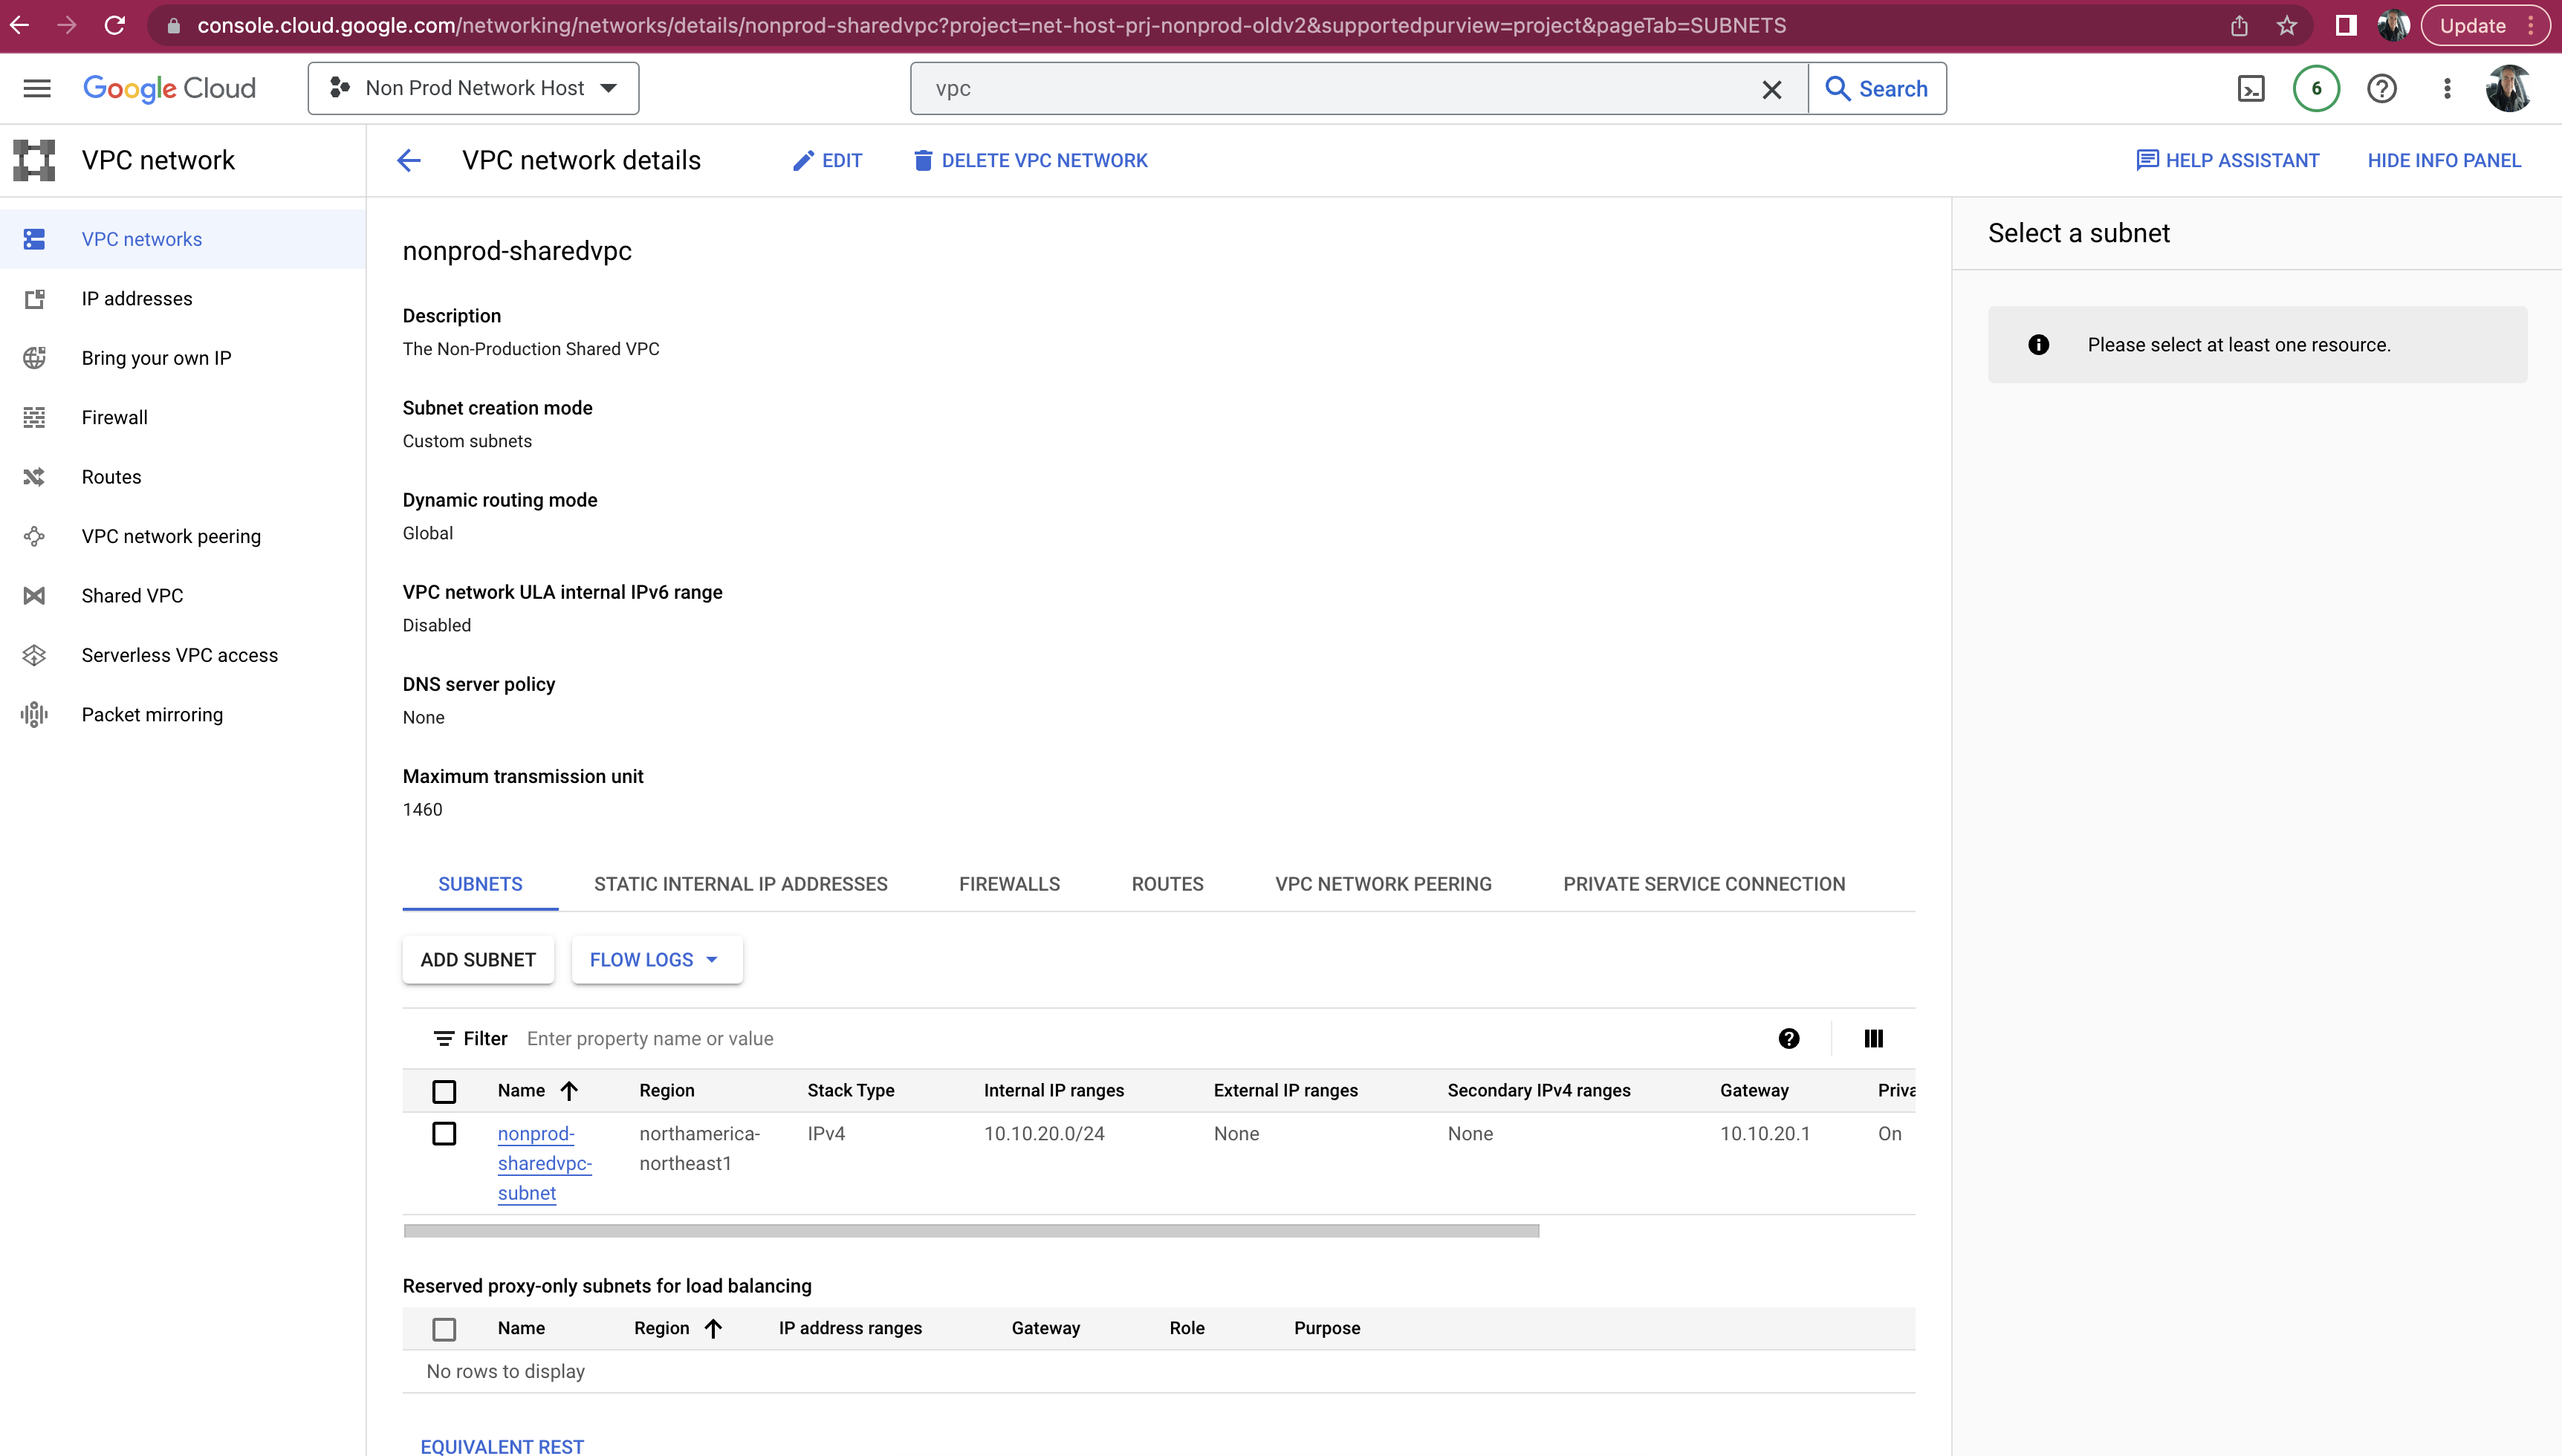Expand the Flow Logs dropdown
The image size is (2562, 1456).
(x=656, y=959)
